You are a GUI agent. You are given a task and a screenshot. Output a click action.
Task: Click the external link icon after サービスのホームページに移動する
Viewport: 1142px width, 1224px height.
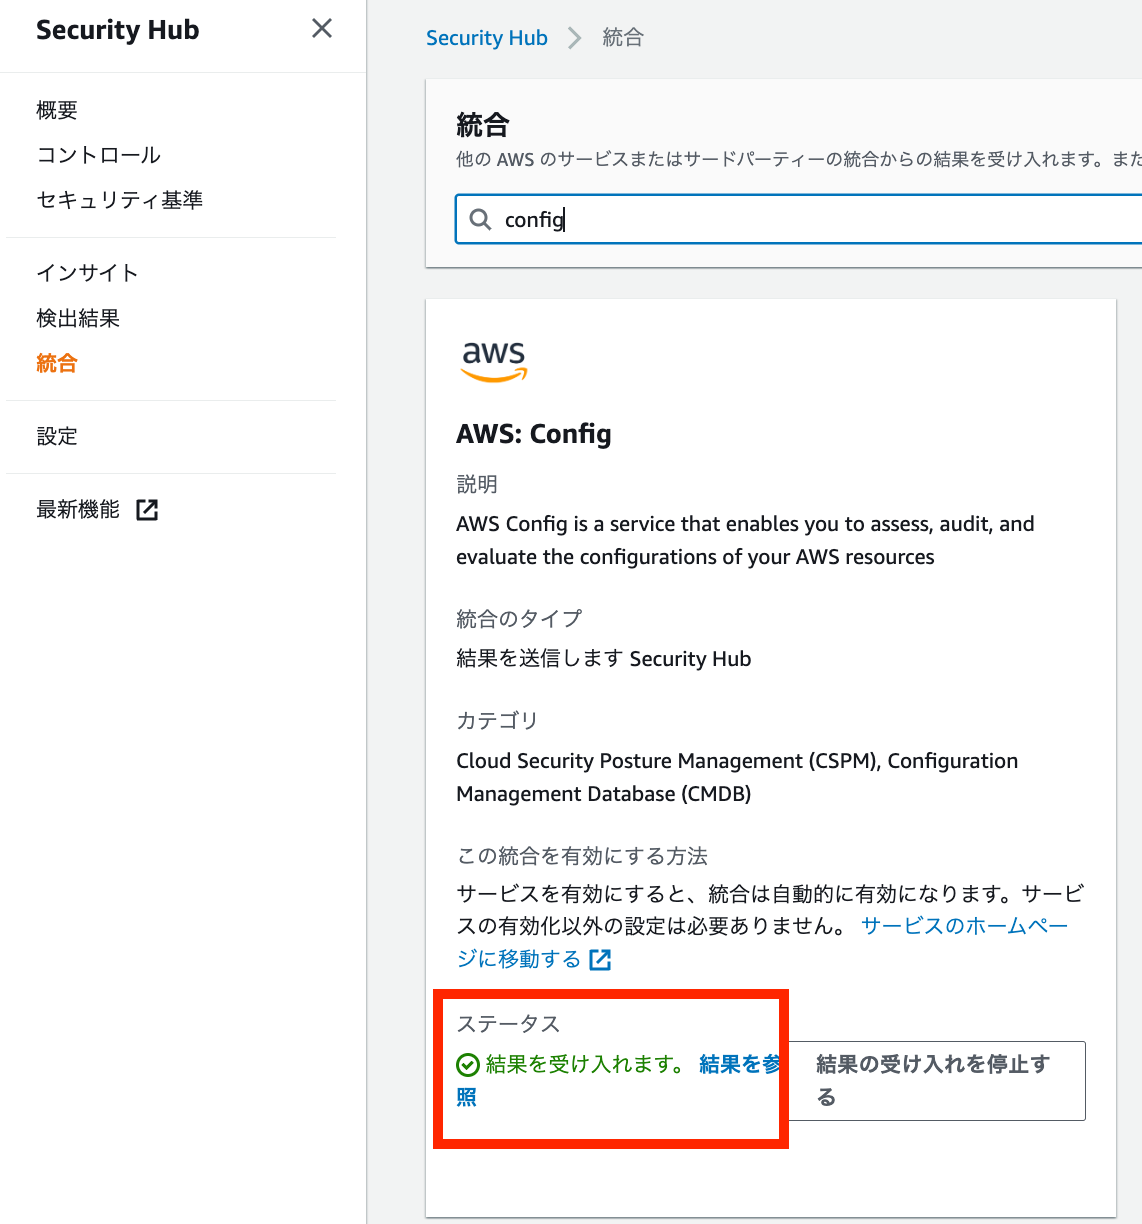[600, 959]
